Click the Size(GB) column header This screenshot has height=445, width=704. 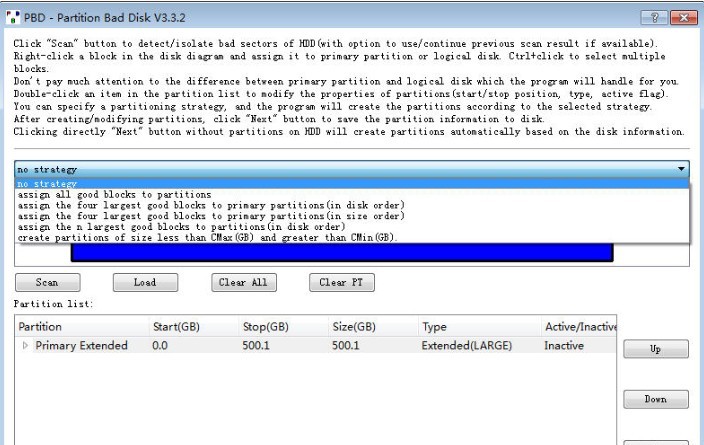pyautogui.click(x=374, y=326)
